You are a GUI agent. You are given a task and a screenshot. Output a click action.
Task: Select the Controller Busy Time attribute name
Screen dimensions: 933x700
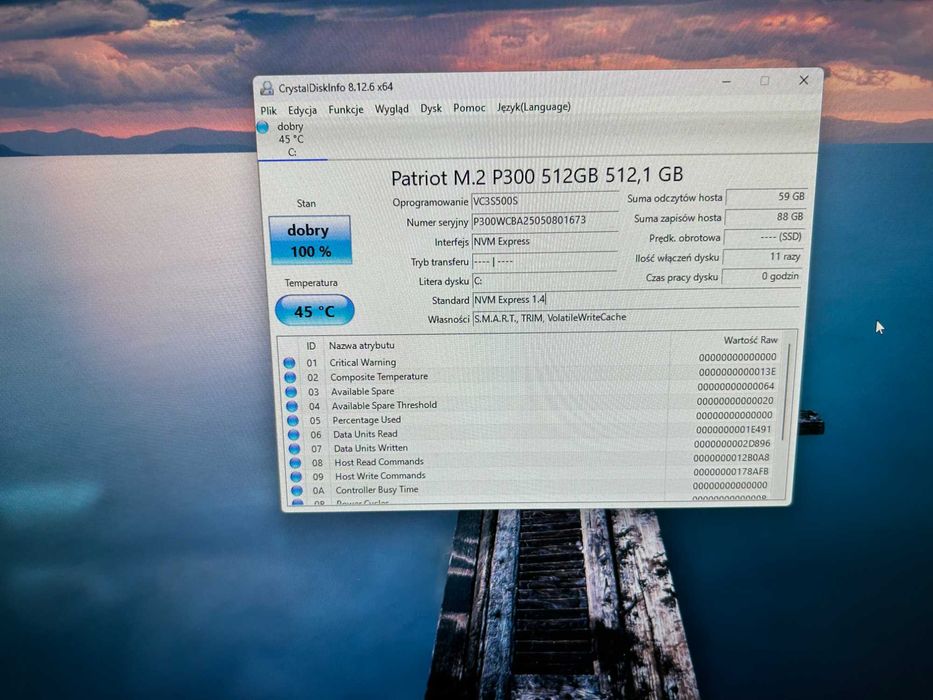[377, 490]
